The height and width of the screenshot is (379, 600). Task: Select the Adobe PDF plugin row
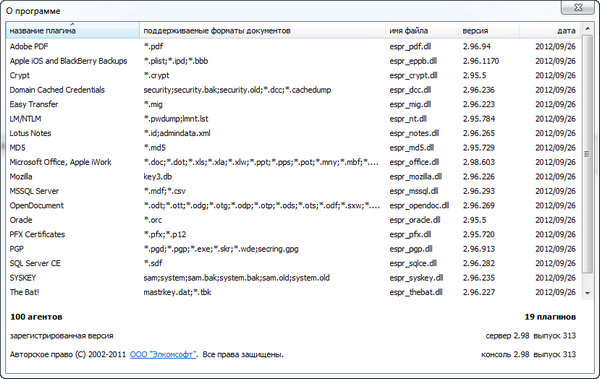[x=293, y=46]
